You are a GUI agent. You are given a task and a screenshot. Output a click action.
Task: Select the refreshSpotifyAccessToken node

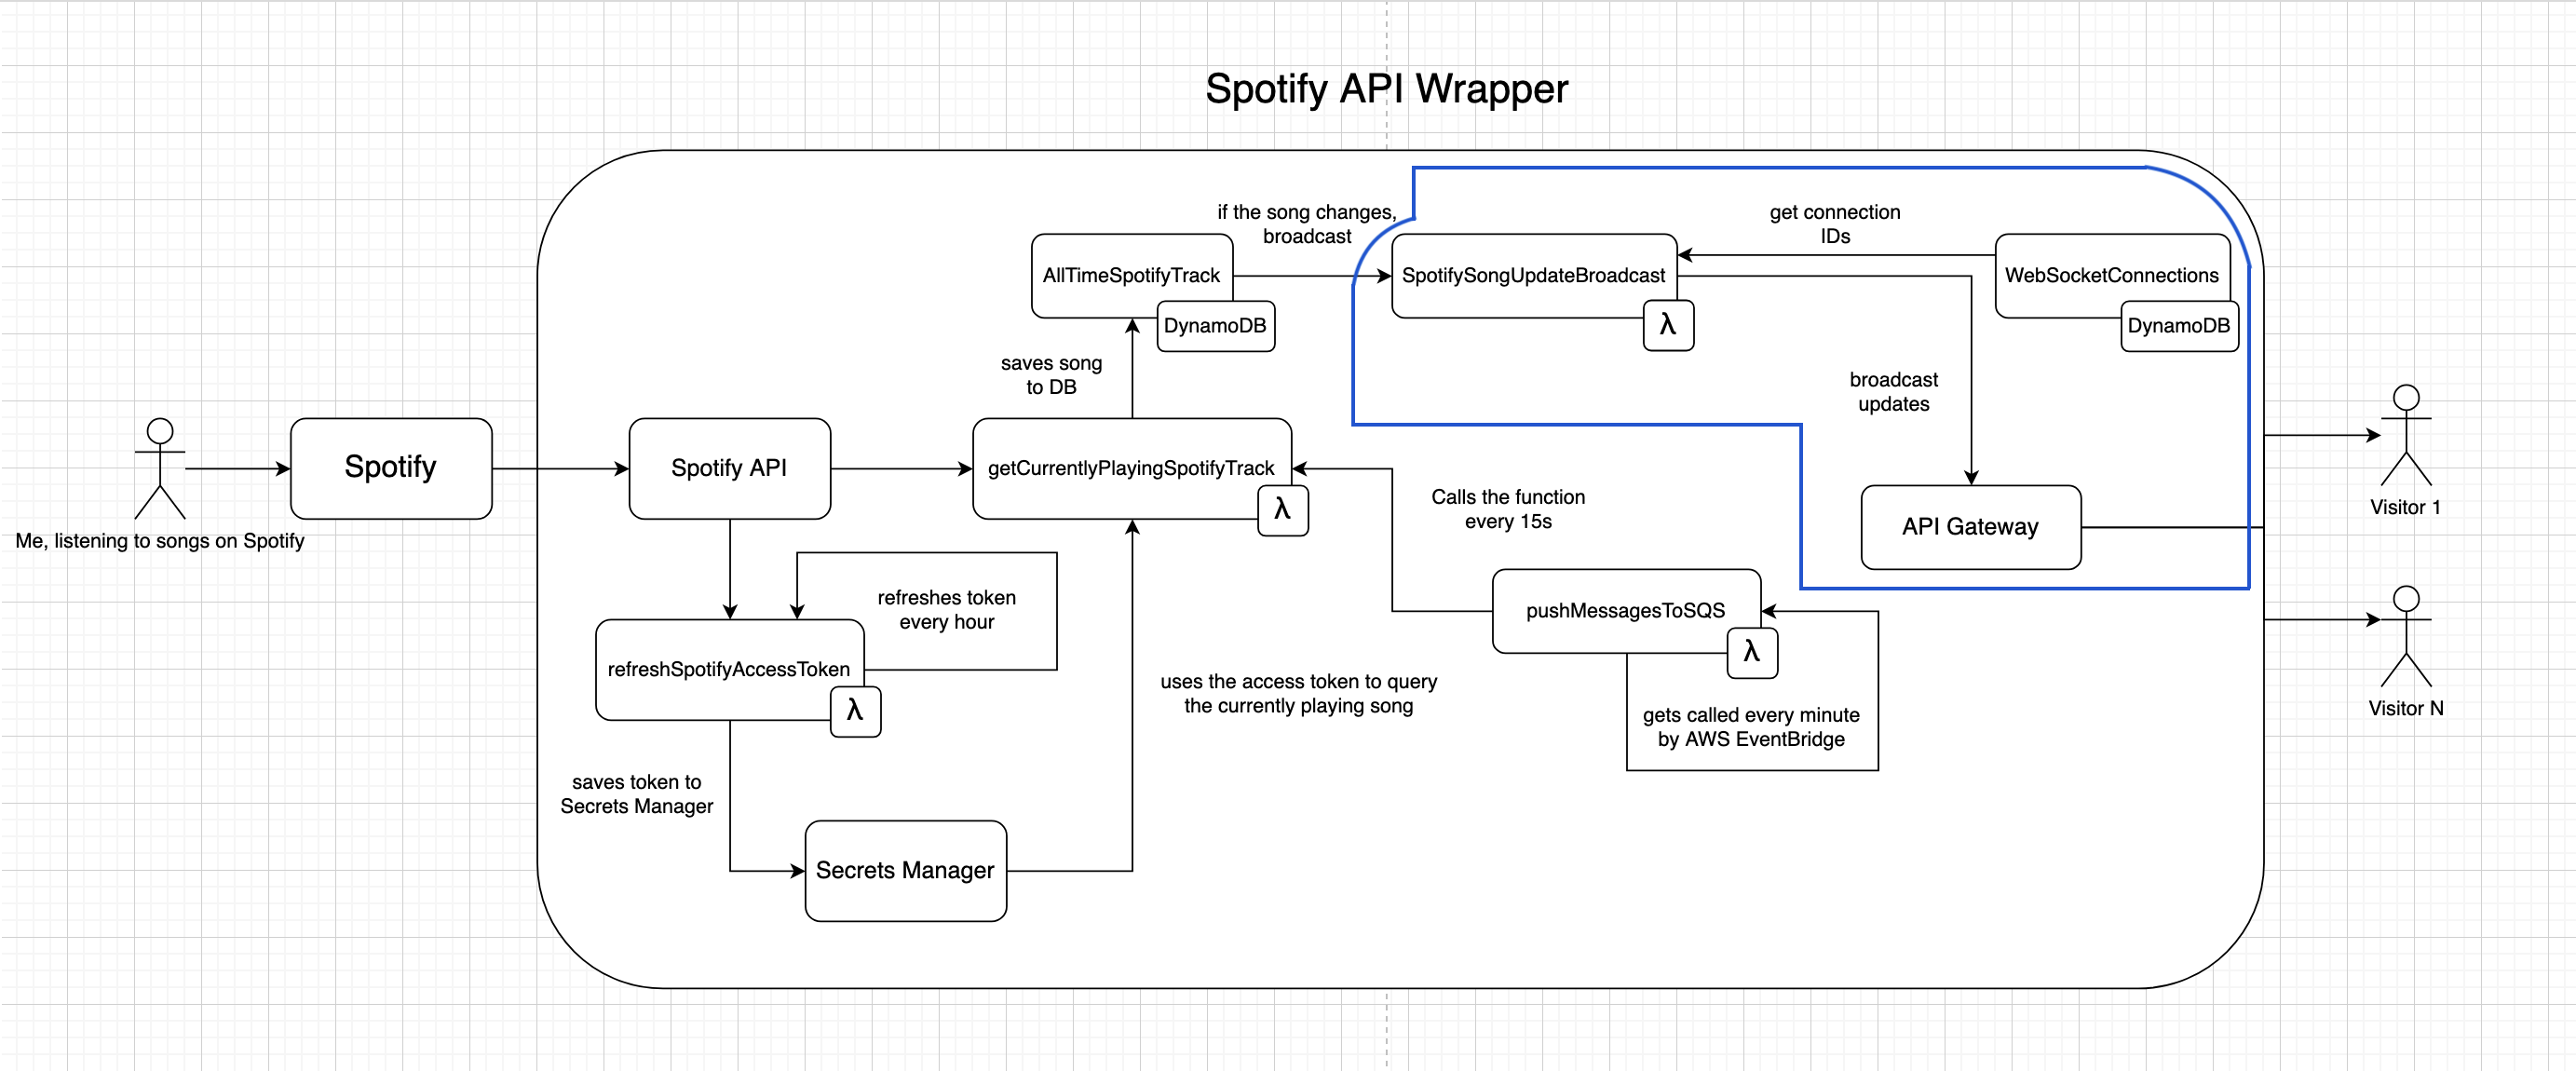click(730, 669)
